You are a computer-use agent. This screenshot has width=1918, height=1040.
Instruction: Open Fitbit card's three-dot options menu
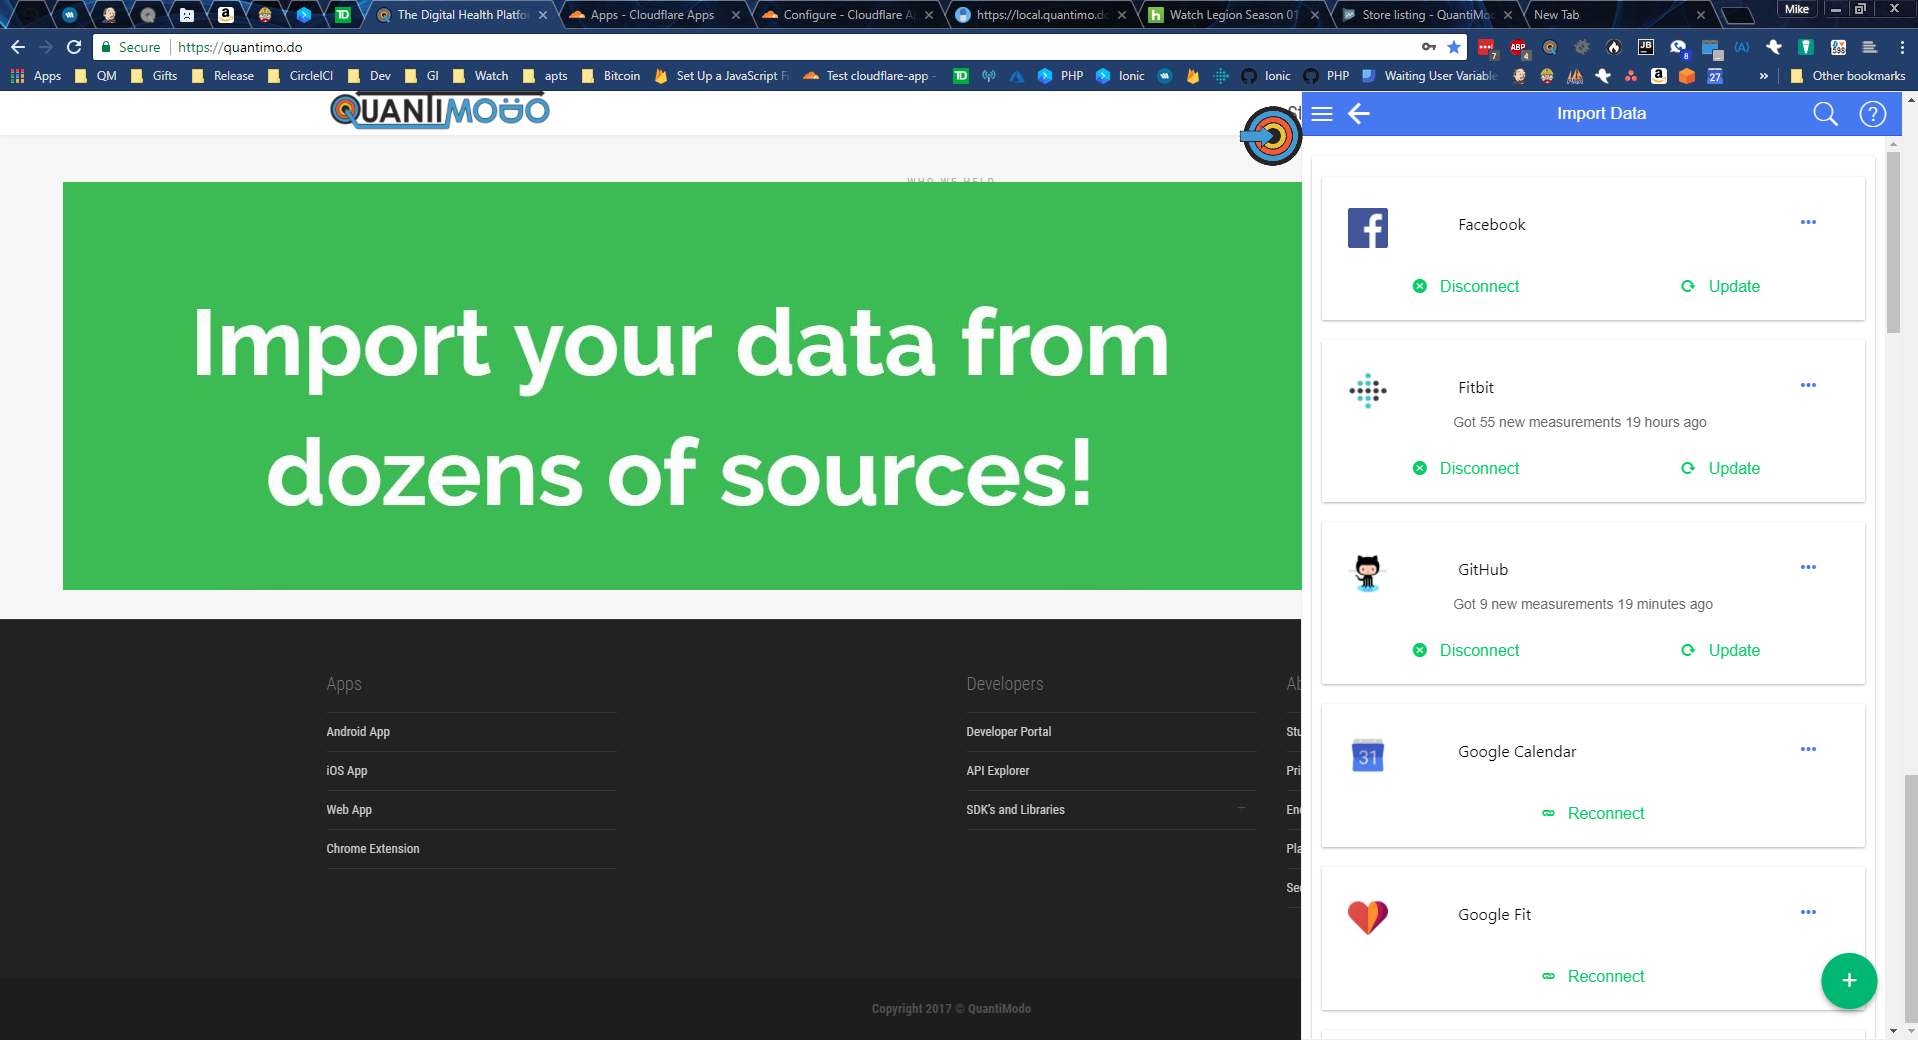pyautogui.click(x=1808, y=385)
